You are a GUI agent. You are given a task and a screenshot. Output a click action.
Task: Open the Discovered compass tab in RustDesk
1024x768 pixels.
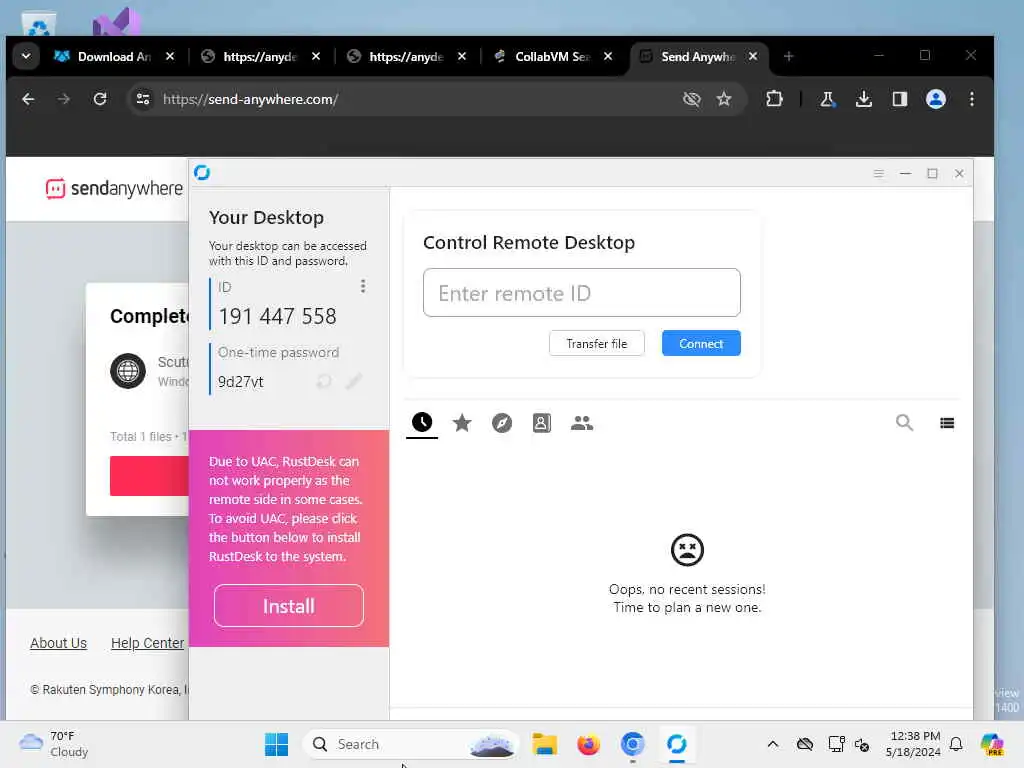502,423
